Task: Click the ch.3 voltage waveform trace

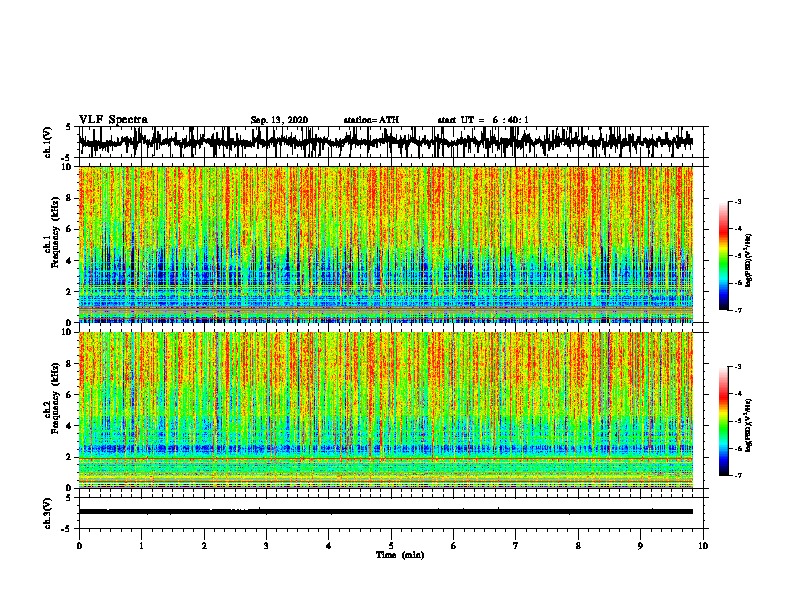Action: [x=386, y=512]
